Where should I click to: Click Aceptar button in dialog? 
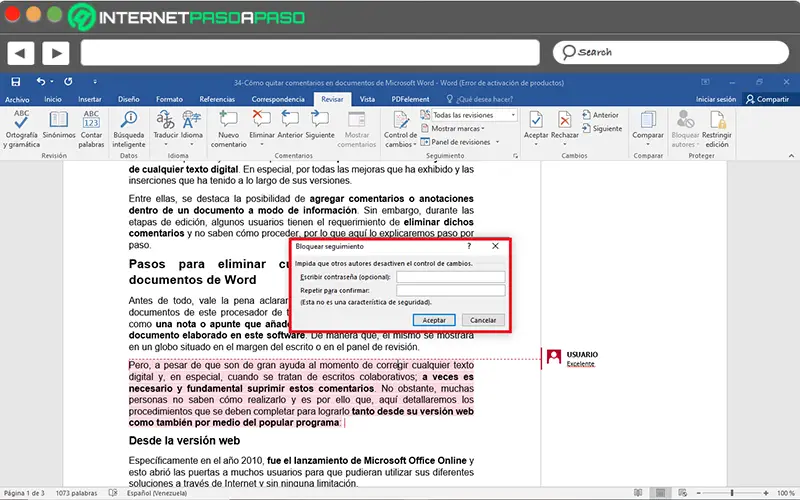(x=434, y=320)
